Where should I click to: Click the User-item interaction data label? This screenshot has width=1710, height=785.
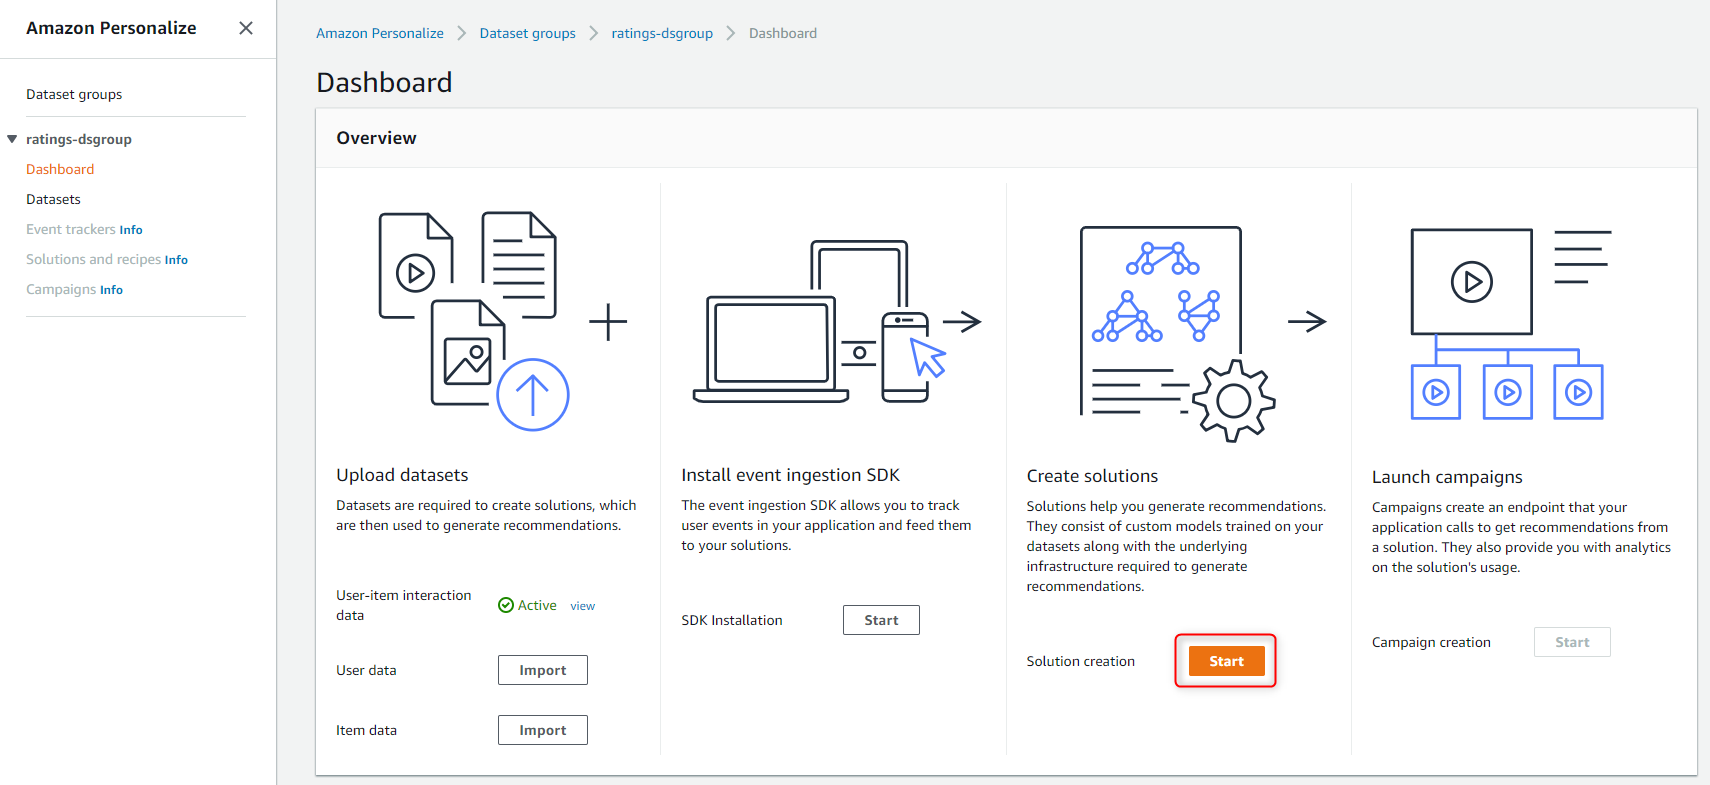coord(403,605)
